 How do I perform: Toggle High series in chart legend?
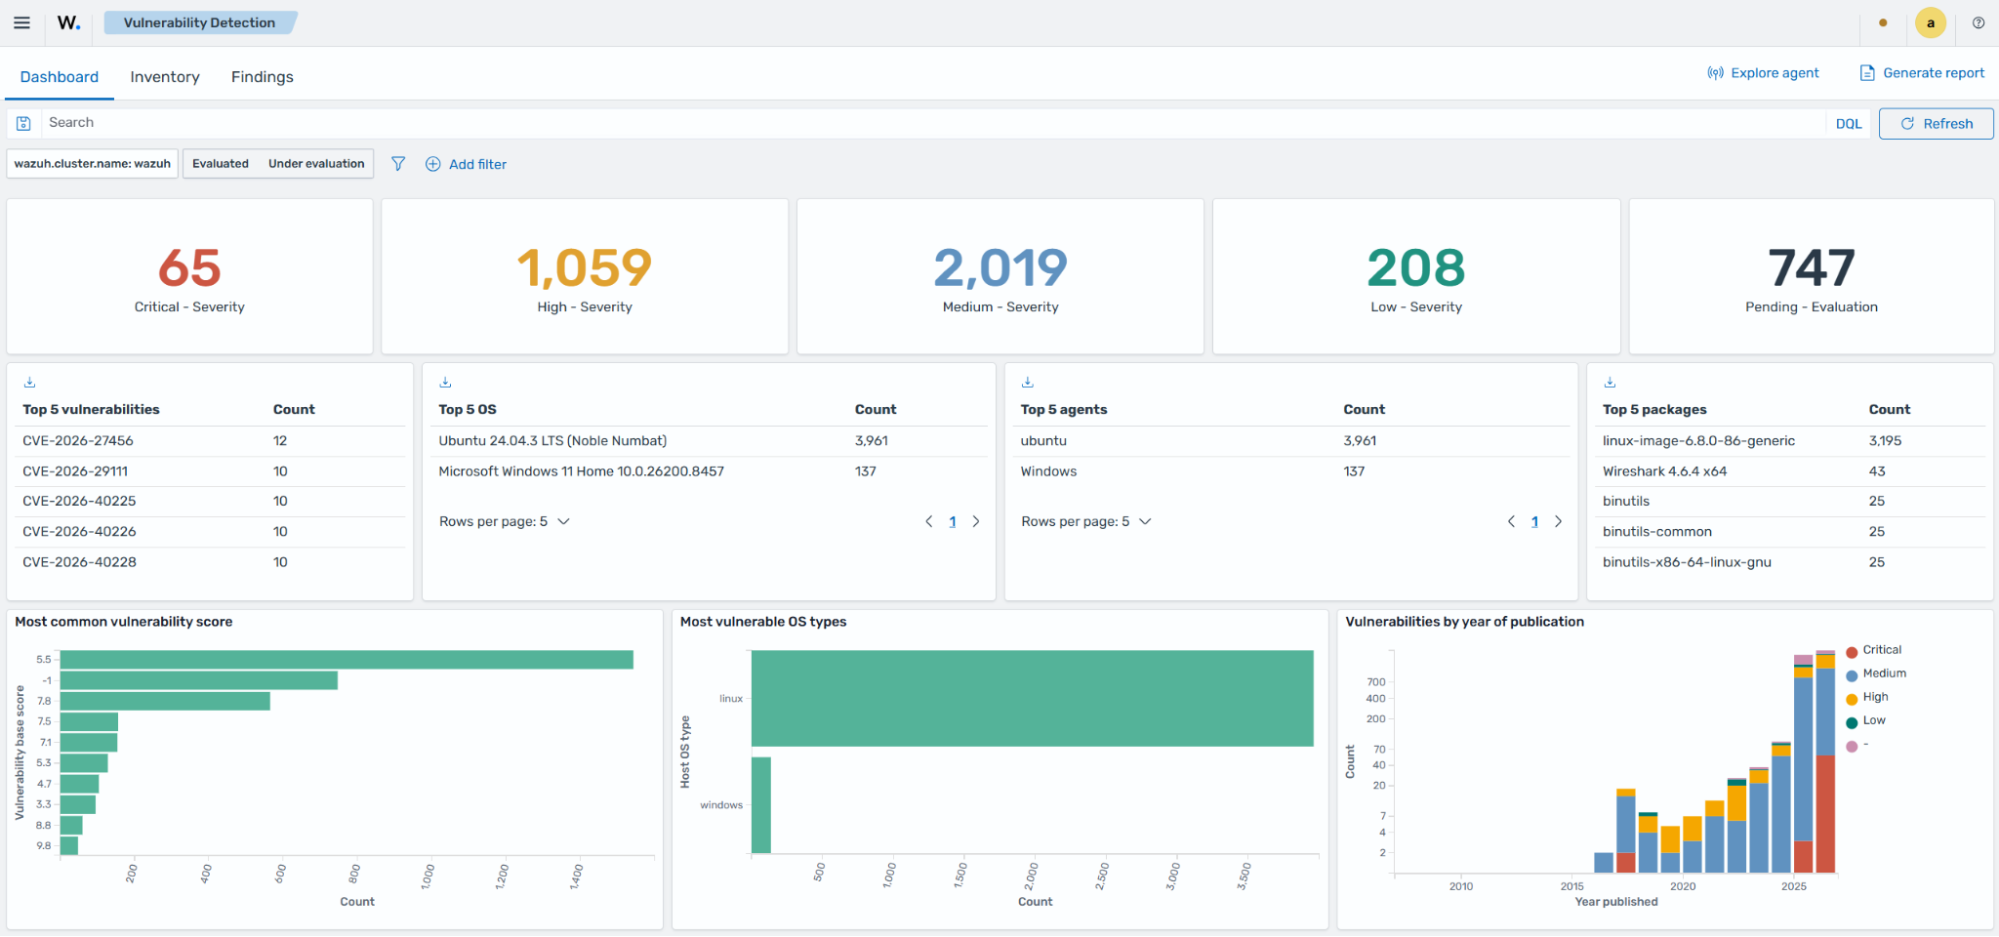point(1867,697)
